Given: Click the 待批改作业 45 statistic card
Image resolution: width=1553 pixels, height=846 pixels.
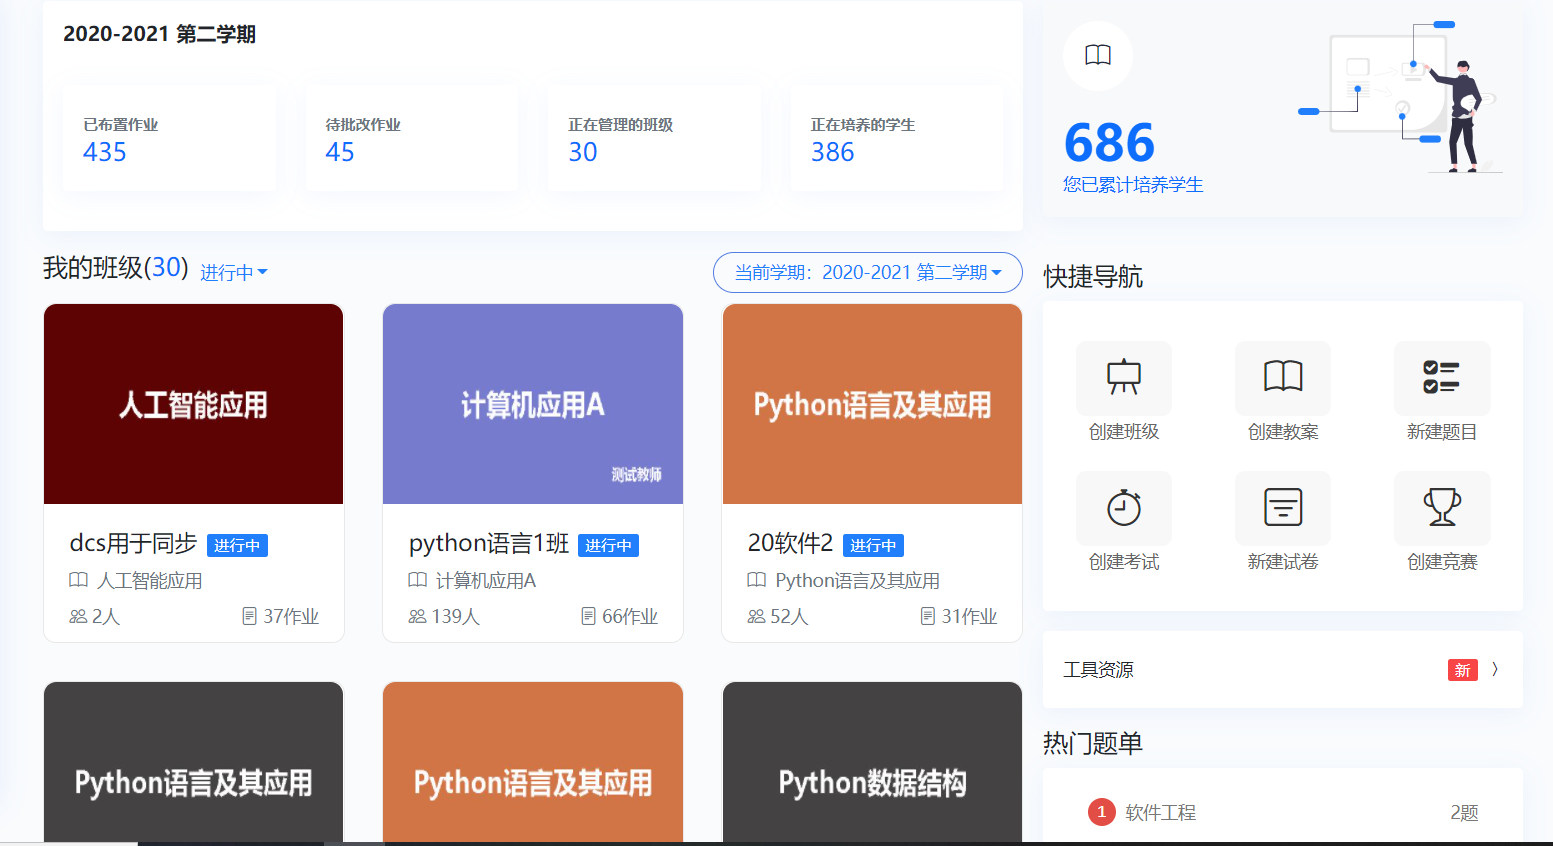Looking at the screenshot, I should pos(411,139).
